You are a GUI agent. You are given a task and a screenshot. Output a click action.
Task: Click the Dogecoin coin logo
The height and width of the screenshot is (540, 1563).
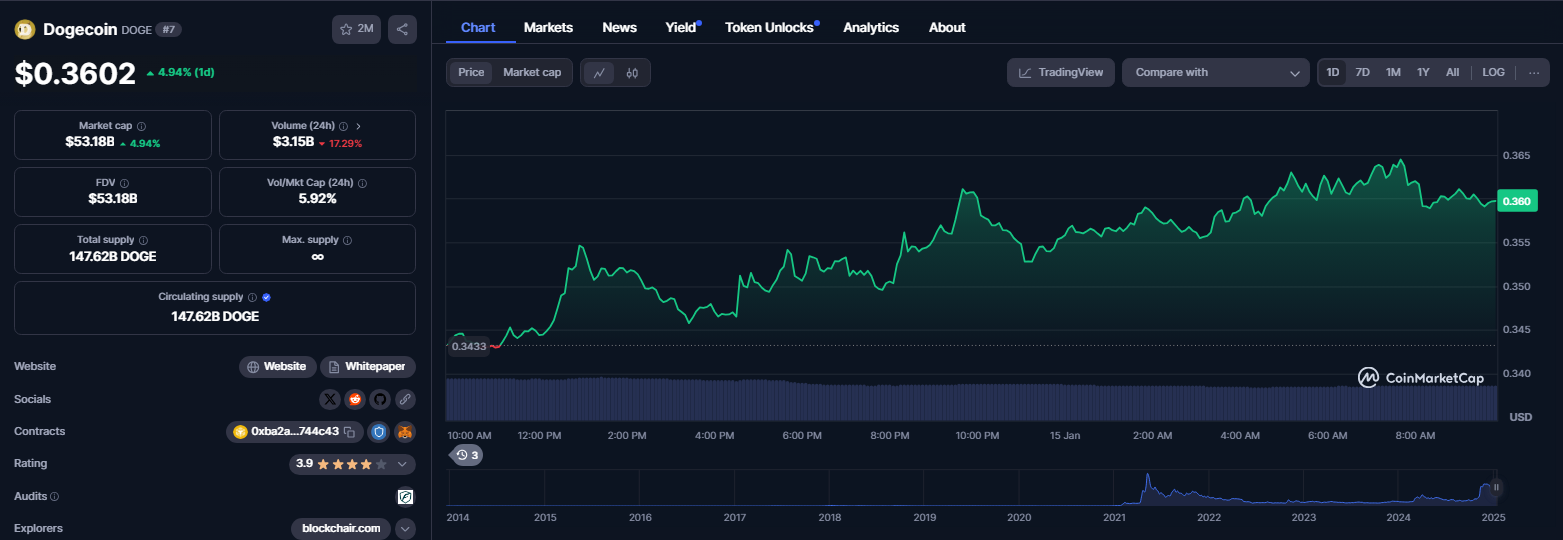coord(24,30)
